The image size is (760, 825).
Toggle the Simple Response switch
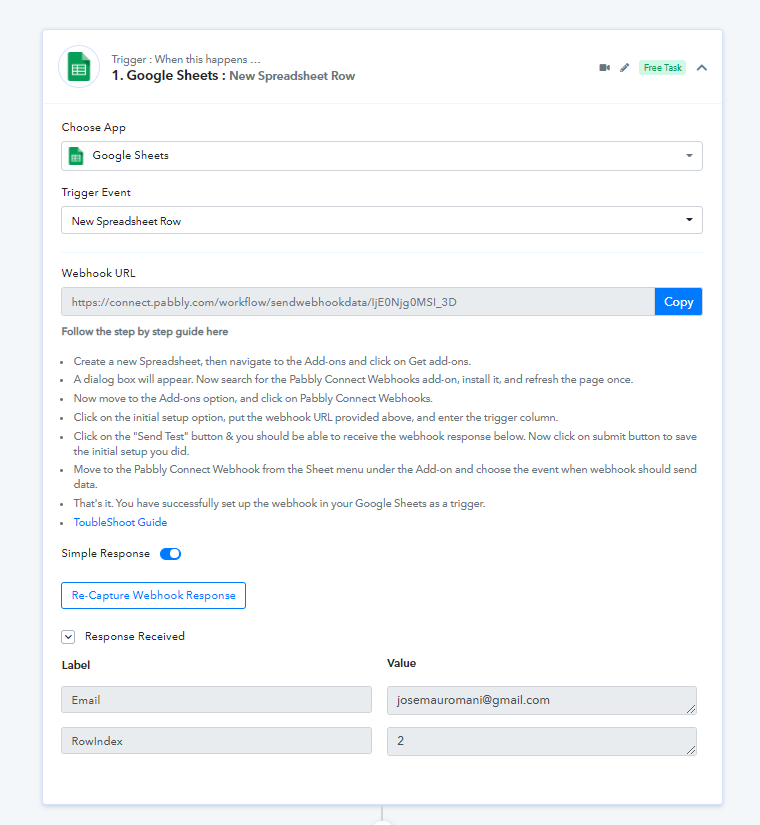pyautogui.click(x=171, y=554)
